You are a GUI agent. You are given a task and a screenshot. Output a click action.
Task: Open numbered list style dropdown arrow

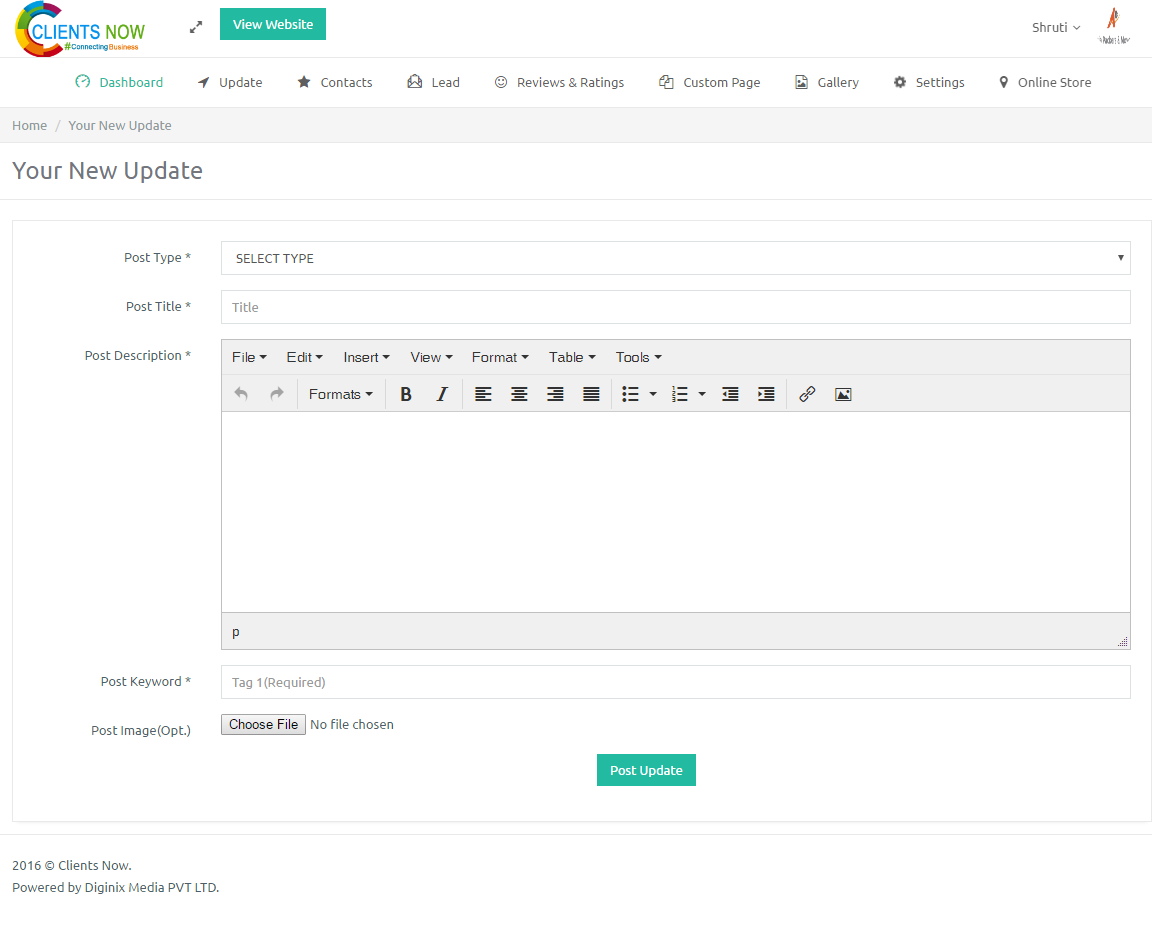coord(702,394)
